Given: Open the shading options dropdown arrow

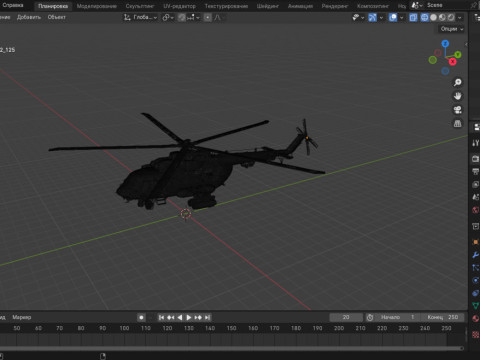Looking at the screenshot, I should [x=460, y=17].
